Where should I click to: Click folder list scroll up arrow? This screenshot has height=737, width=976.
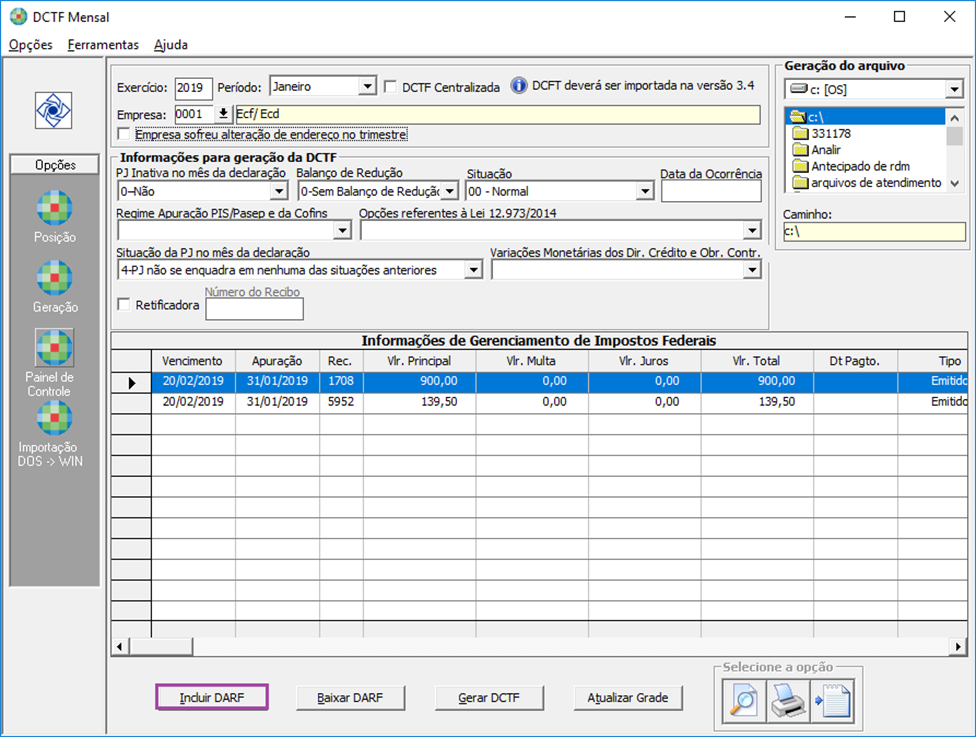pos(955,118)
